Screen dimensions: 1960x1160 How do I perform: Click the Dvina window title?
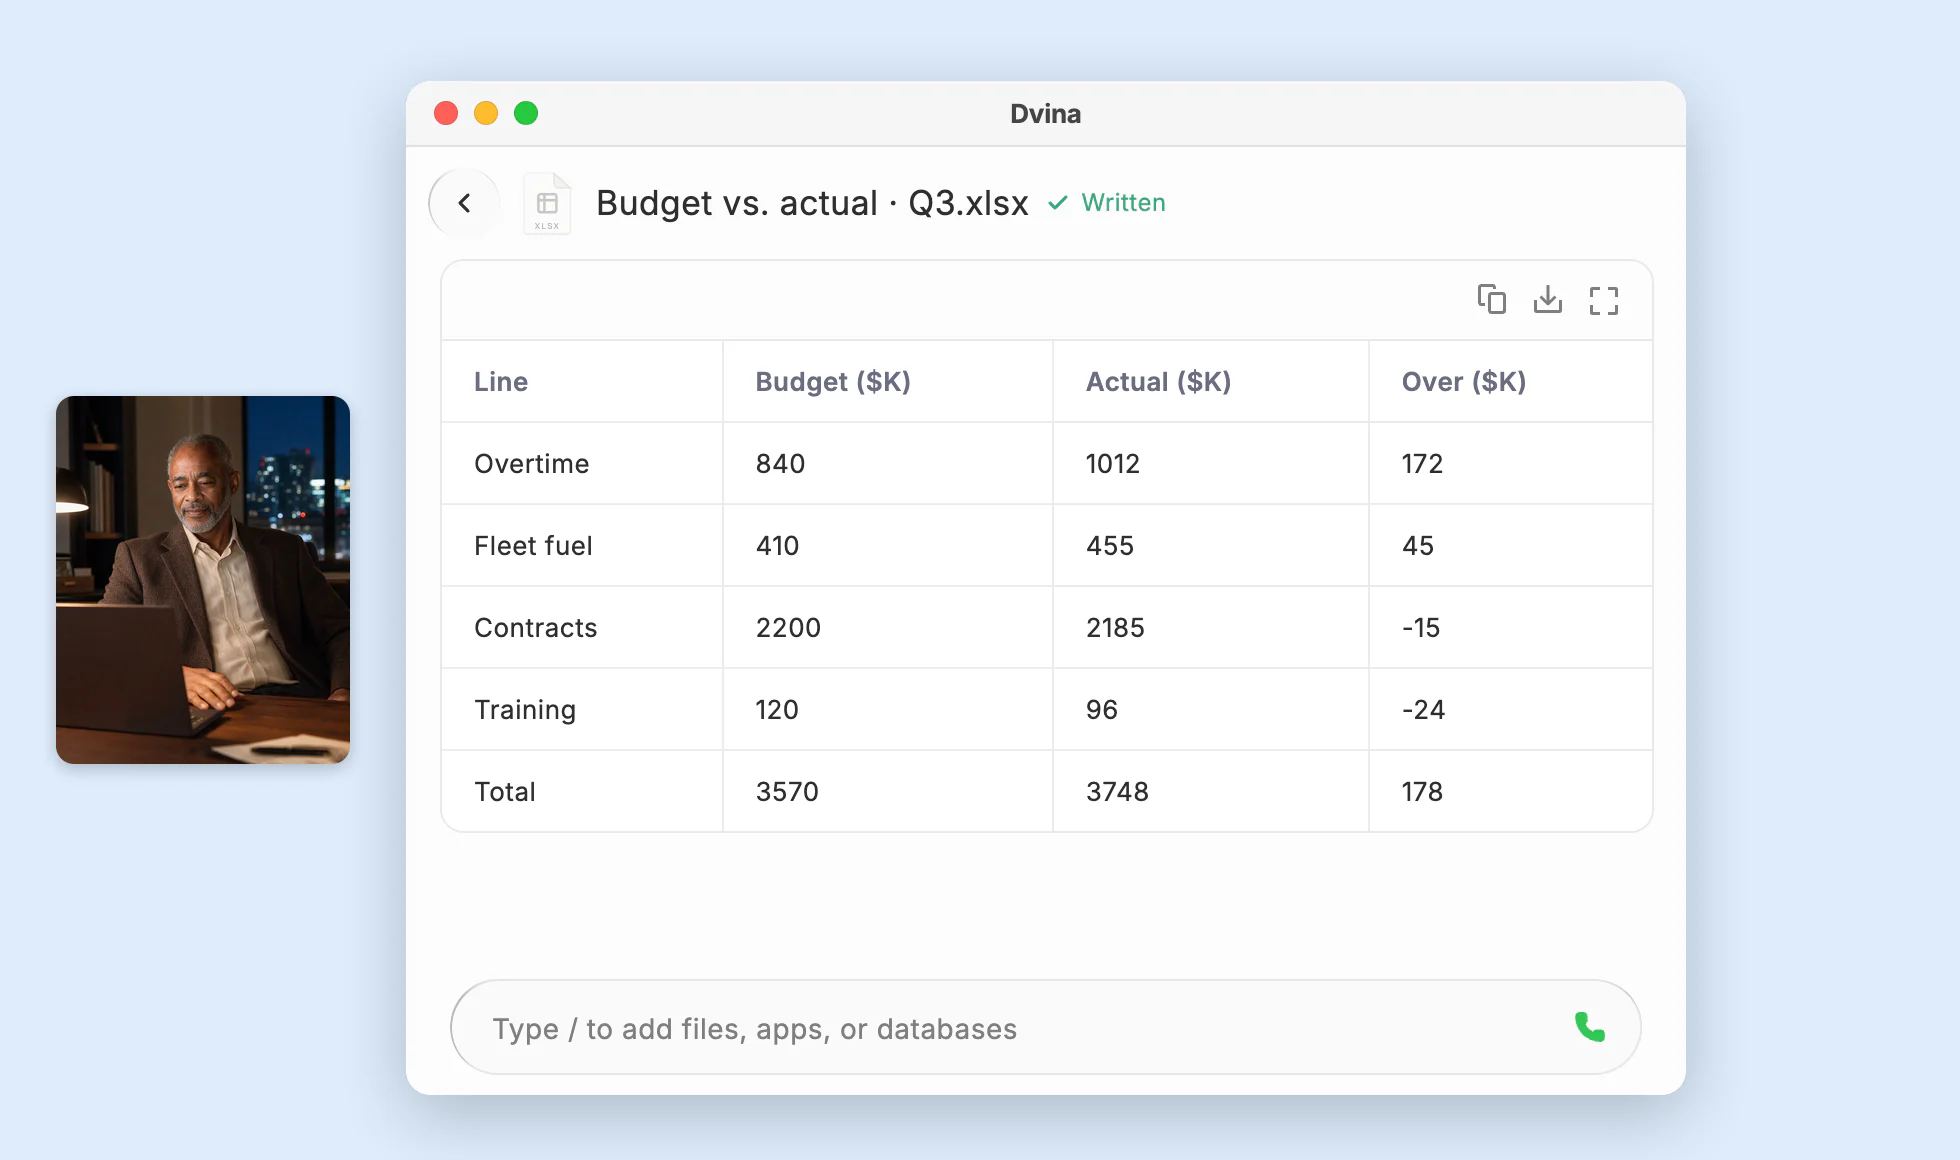tap(1045, 113)
